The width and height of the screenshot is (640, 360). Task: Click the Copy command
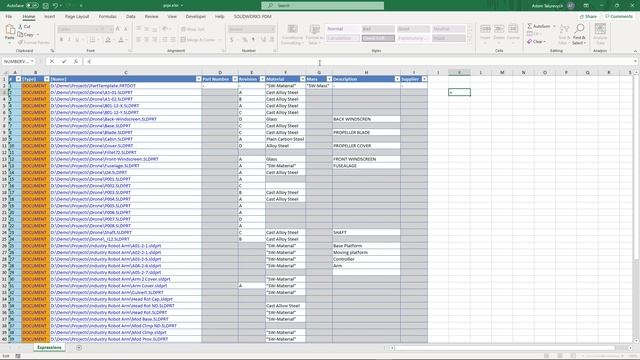[26, 35]
